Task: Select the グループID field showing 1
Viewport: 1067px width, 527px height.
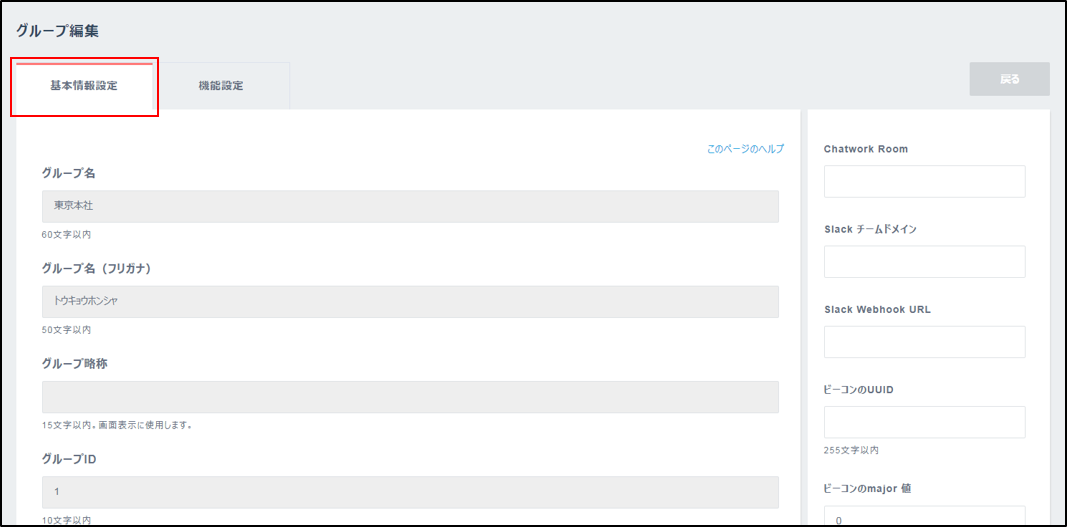Action: 410,492
